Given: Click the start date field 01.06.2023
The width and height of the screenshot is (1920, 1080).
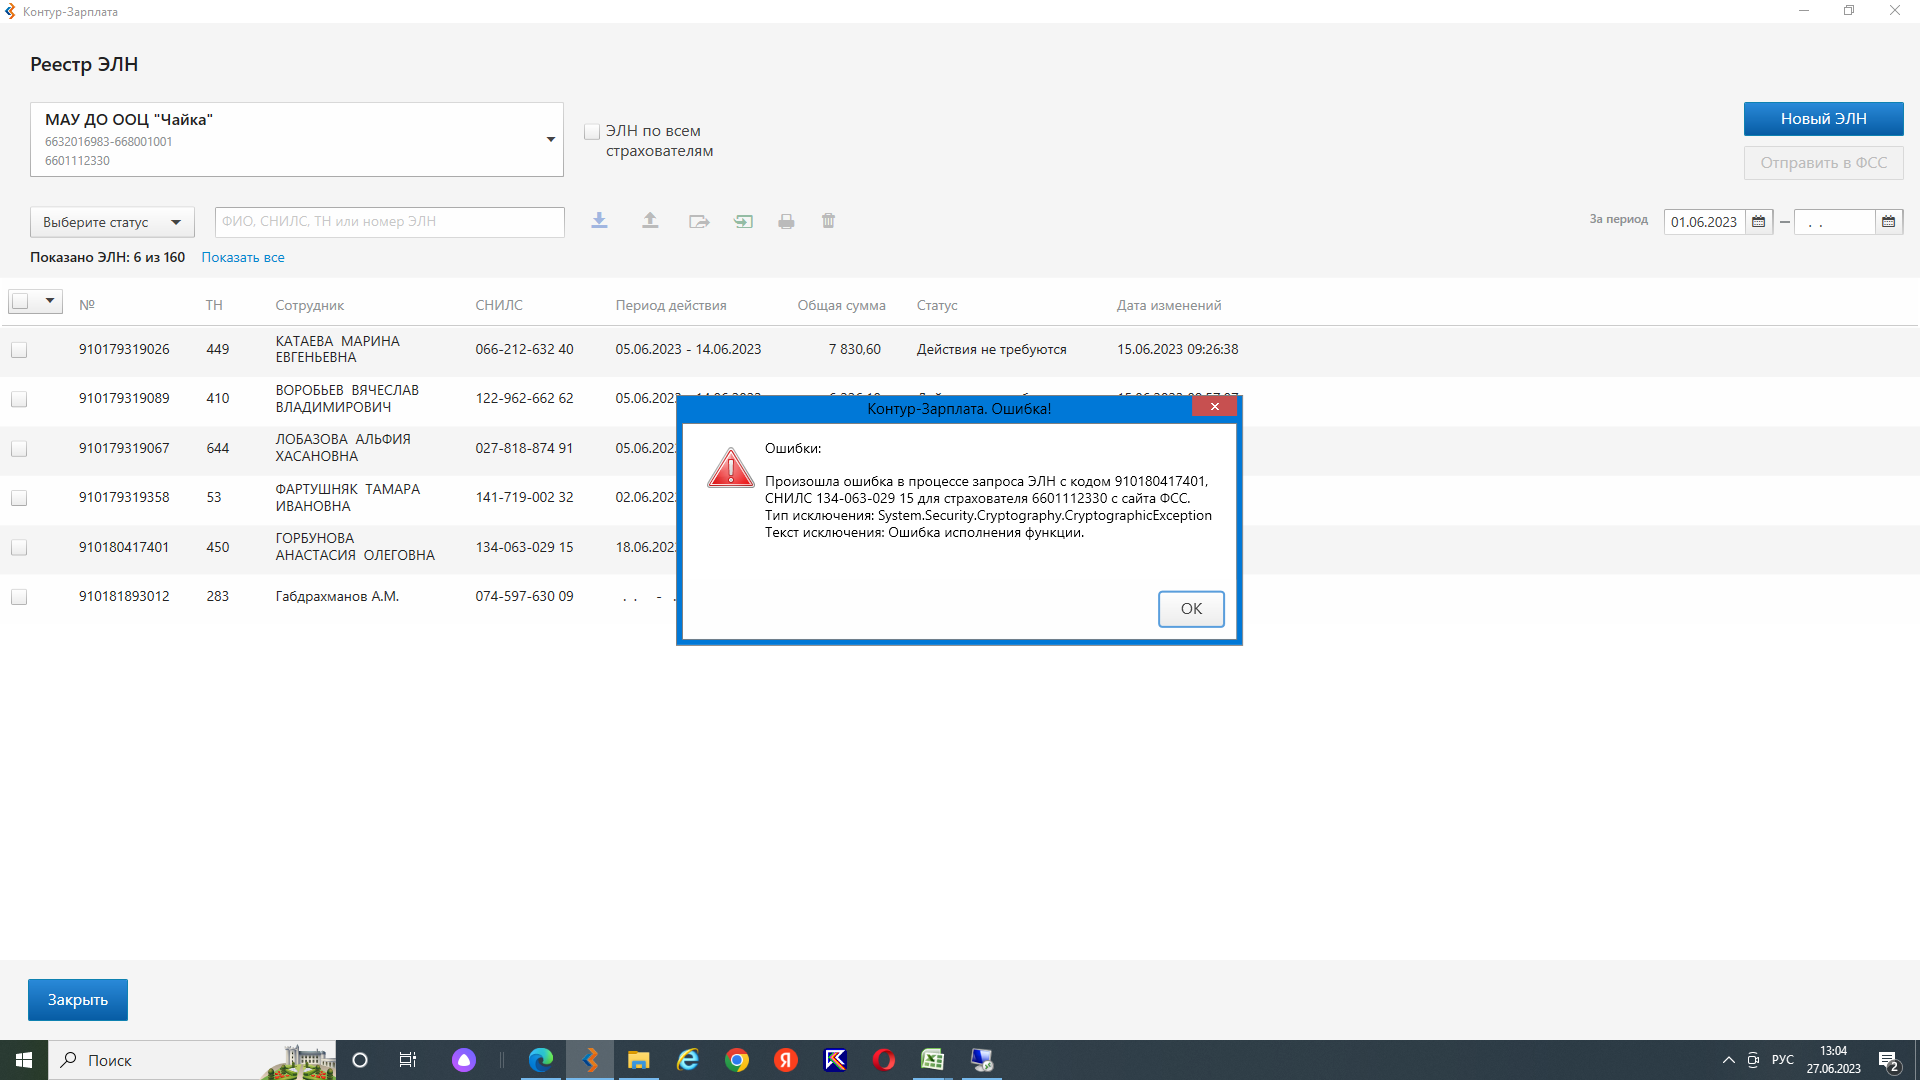Looking at the screenshot, I should tap(1704, 222).
